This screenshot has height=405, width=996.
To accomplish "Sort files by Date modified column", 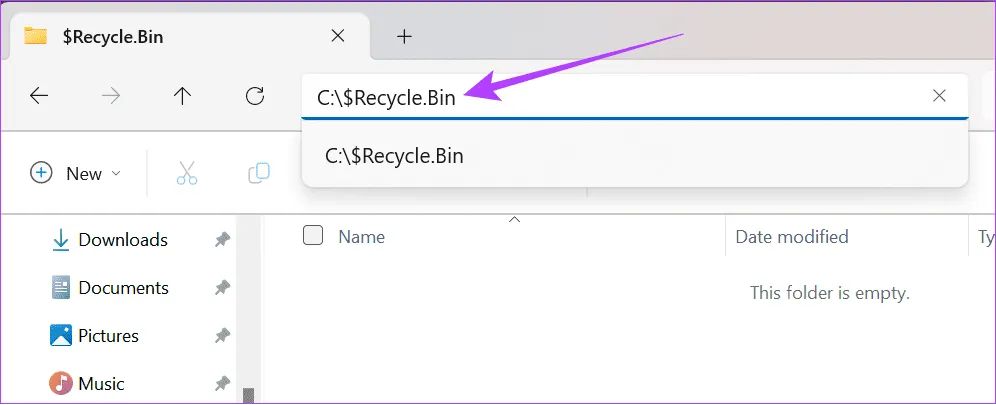I will pyautogui.click(x=791, y=237).
